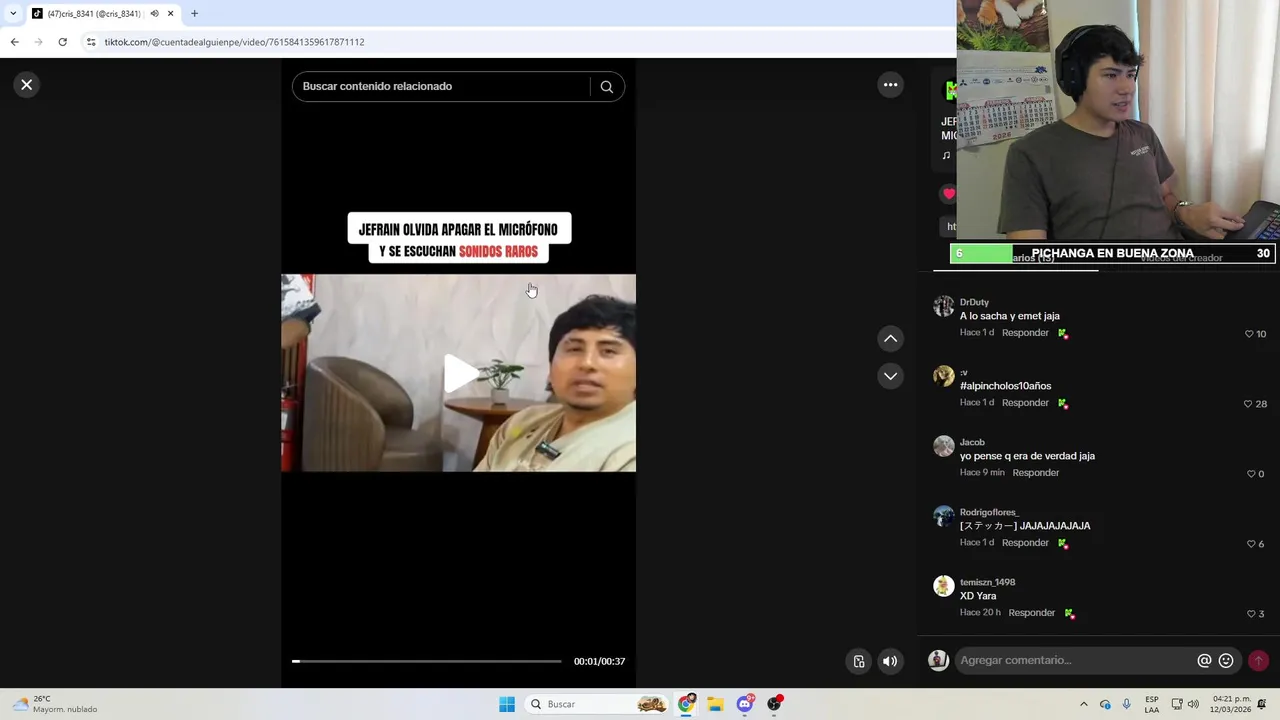Open Chrome from the taskbar

(x=686, y=704)
